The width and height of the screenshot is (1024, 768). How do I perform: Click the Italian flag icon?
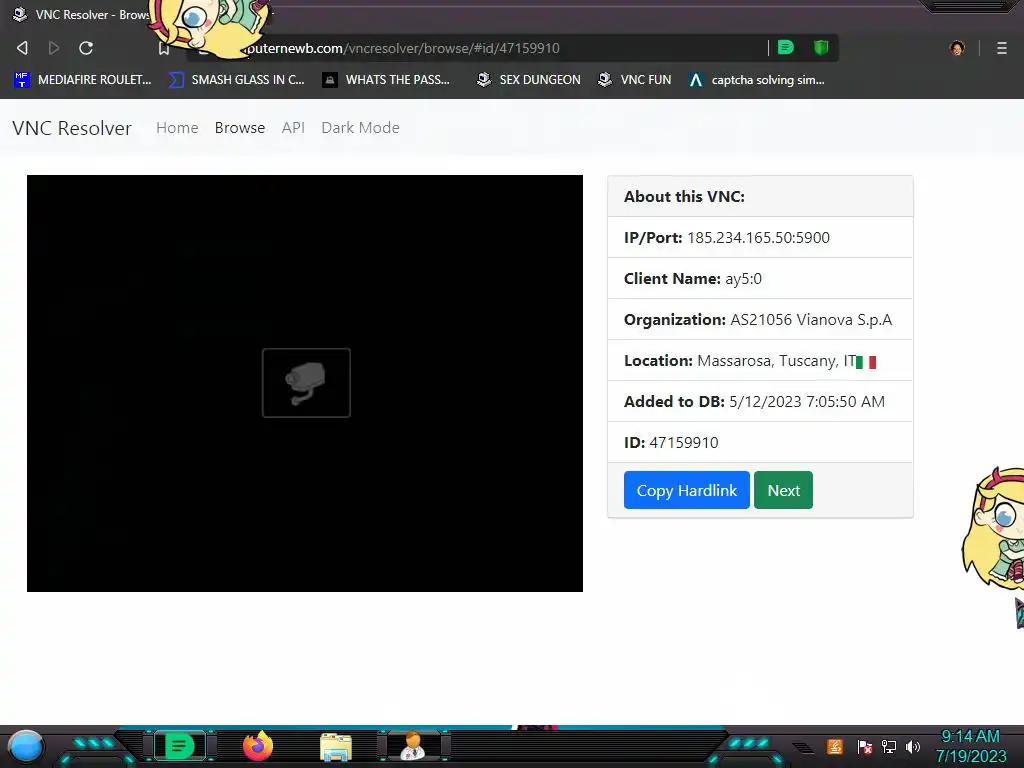866,362
